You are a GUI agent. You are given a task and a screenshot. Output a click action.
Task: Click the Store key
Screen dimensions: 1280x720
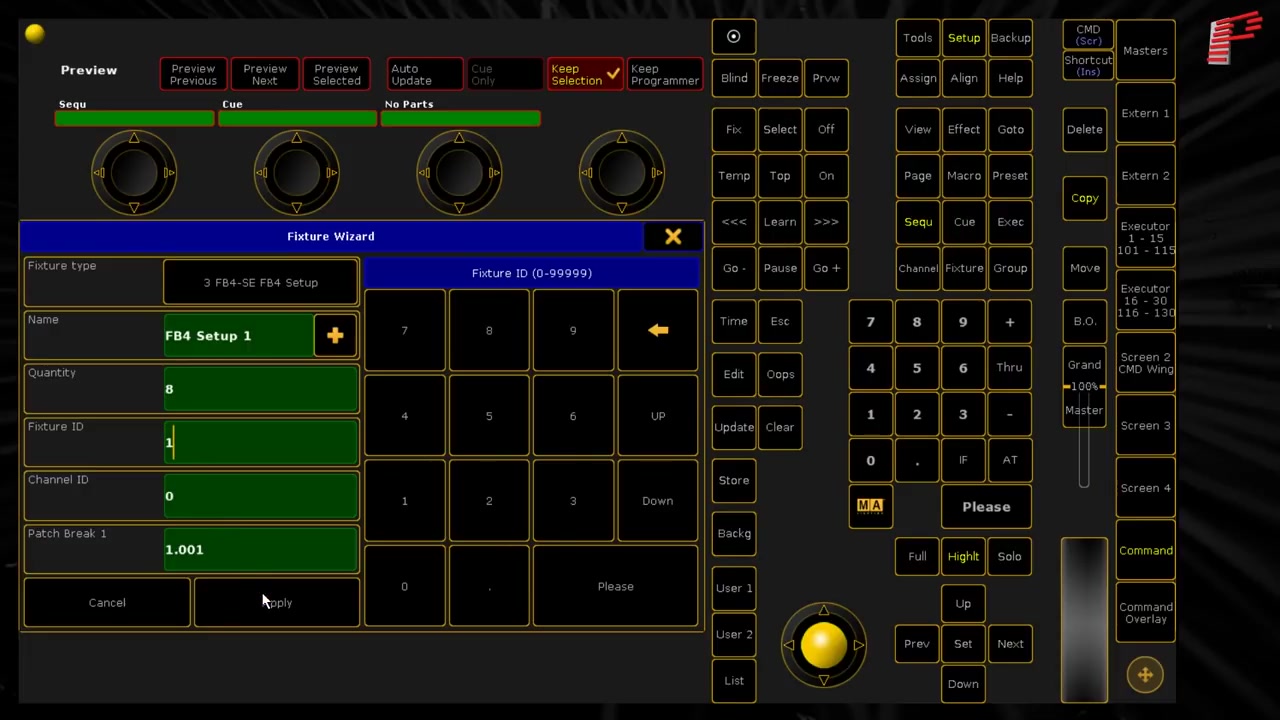[733, 480]
